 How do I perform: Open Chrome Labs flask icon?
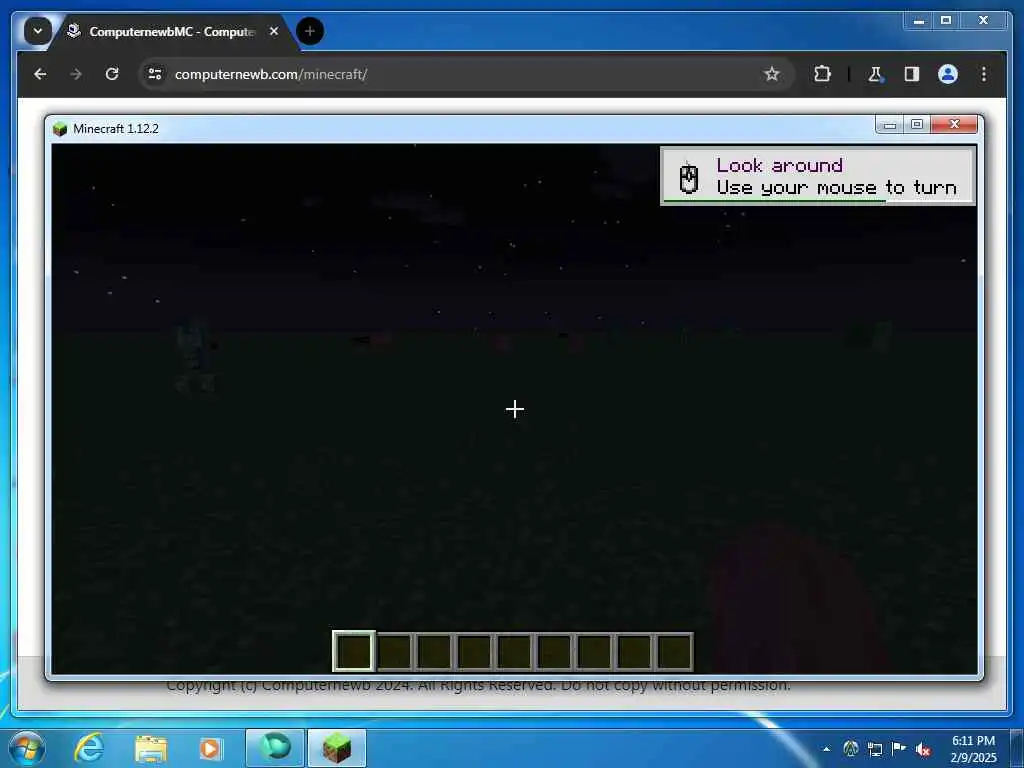click(x=875, y=74)
